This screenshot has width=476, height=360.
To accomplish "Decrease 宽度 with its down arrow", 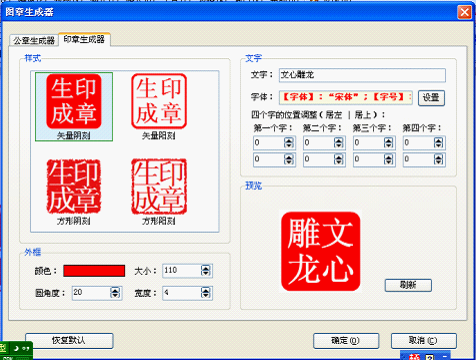I will pyautogui.click(x=206, y=296).
